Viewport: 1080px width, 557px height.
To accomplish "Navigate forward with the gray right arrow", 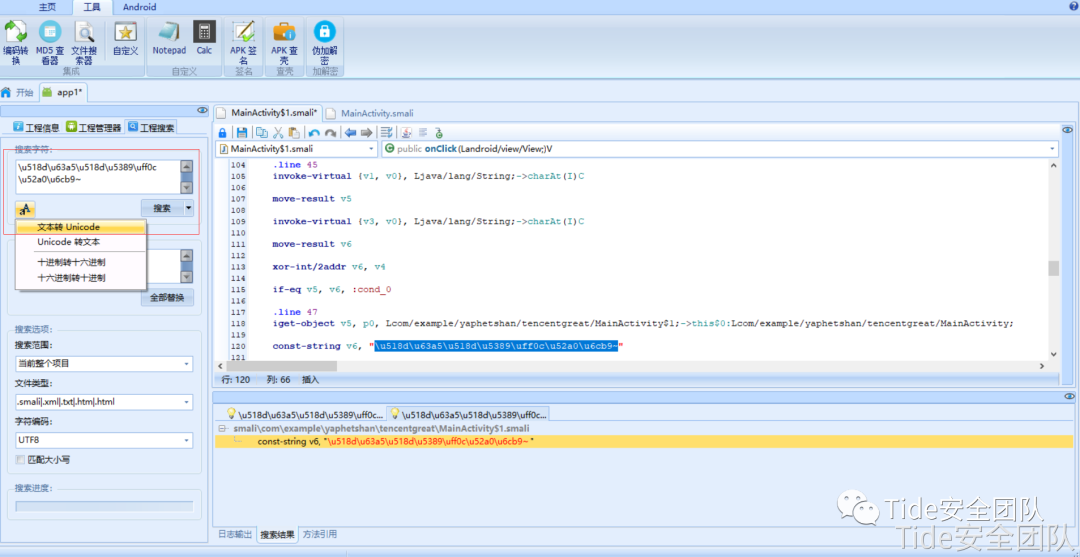I will point(366,133).
